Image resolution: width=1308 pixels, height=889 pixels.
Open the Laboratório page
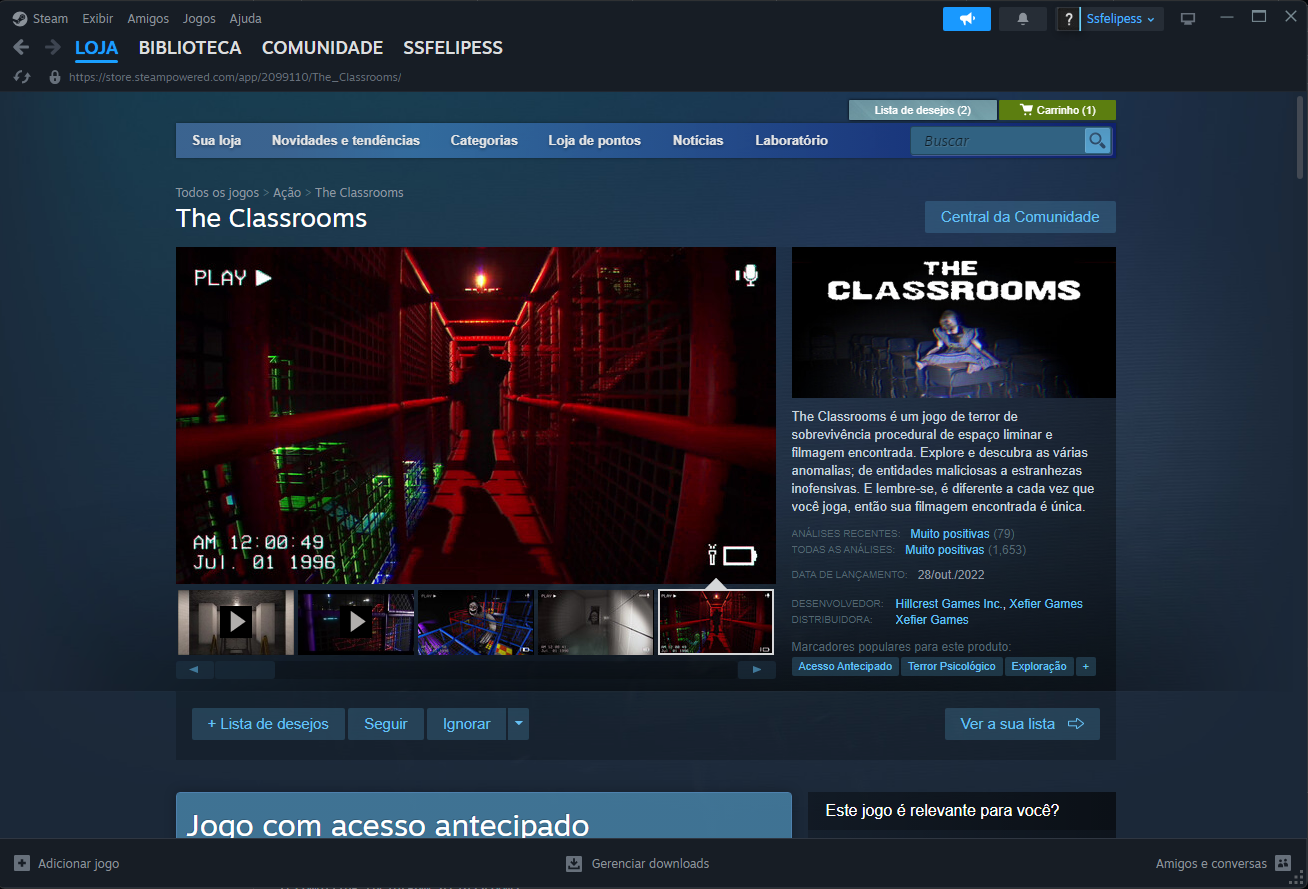click(792, 141)
